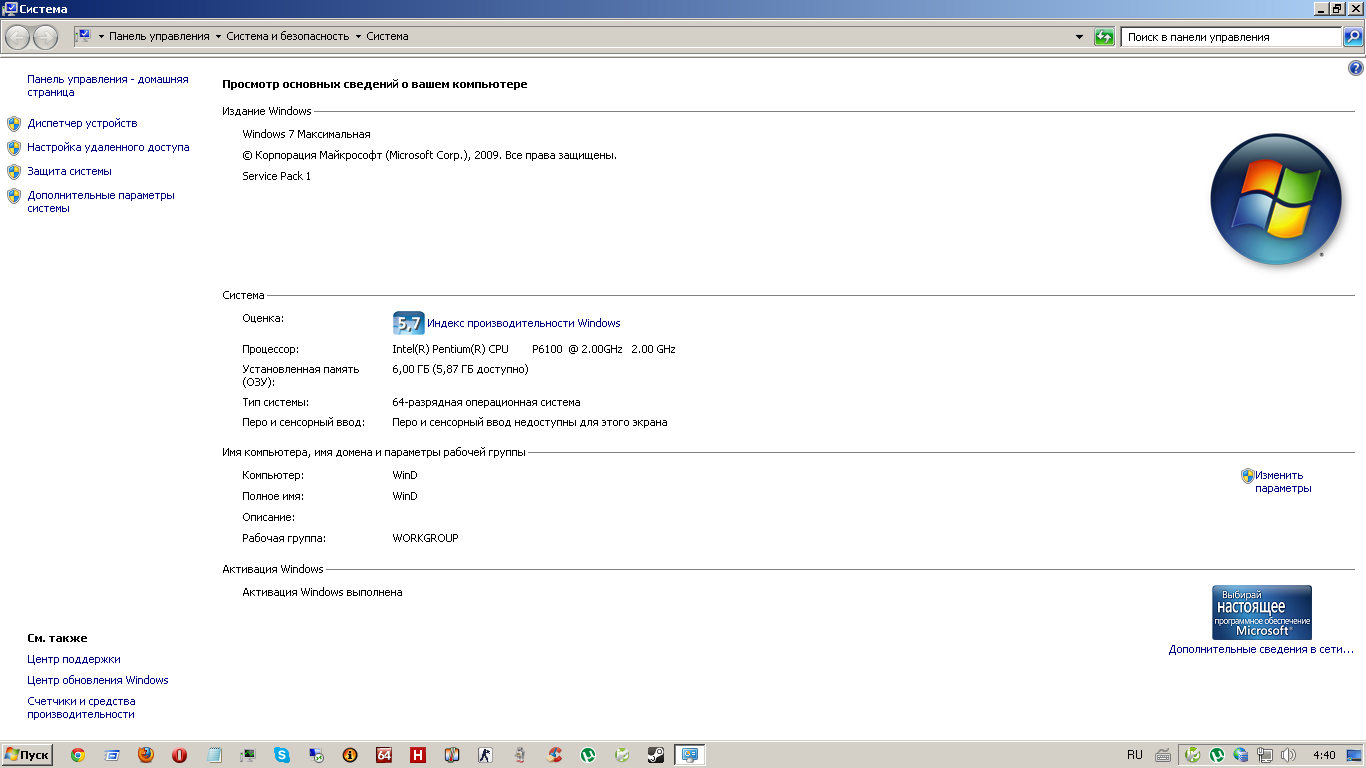Click the Поиск в панели управления field
The image size is (1366, 768).
(1230, 37)
